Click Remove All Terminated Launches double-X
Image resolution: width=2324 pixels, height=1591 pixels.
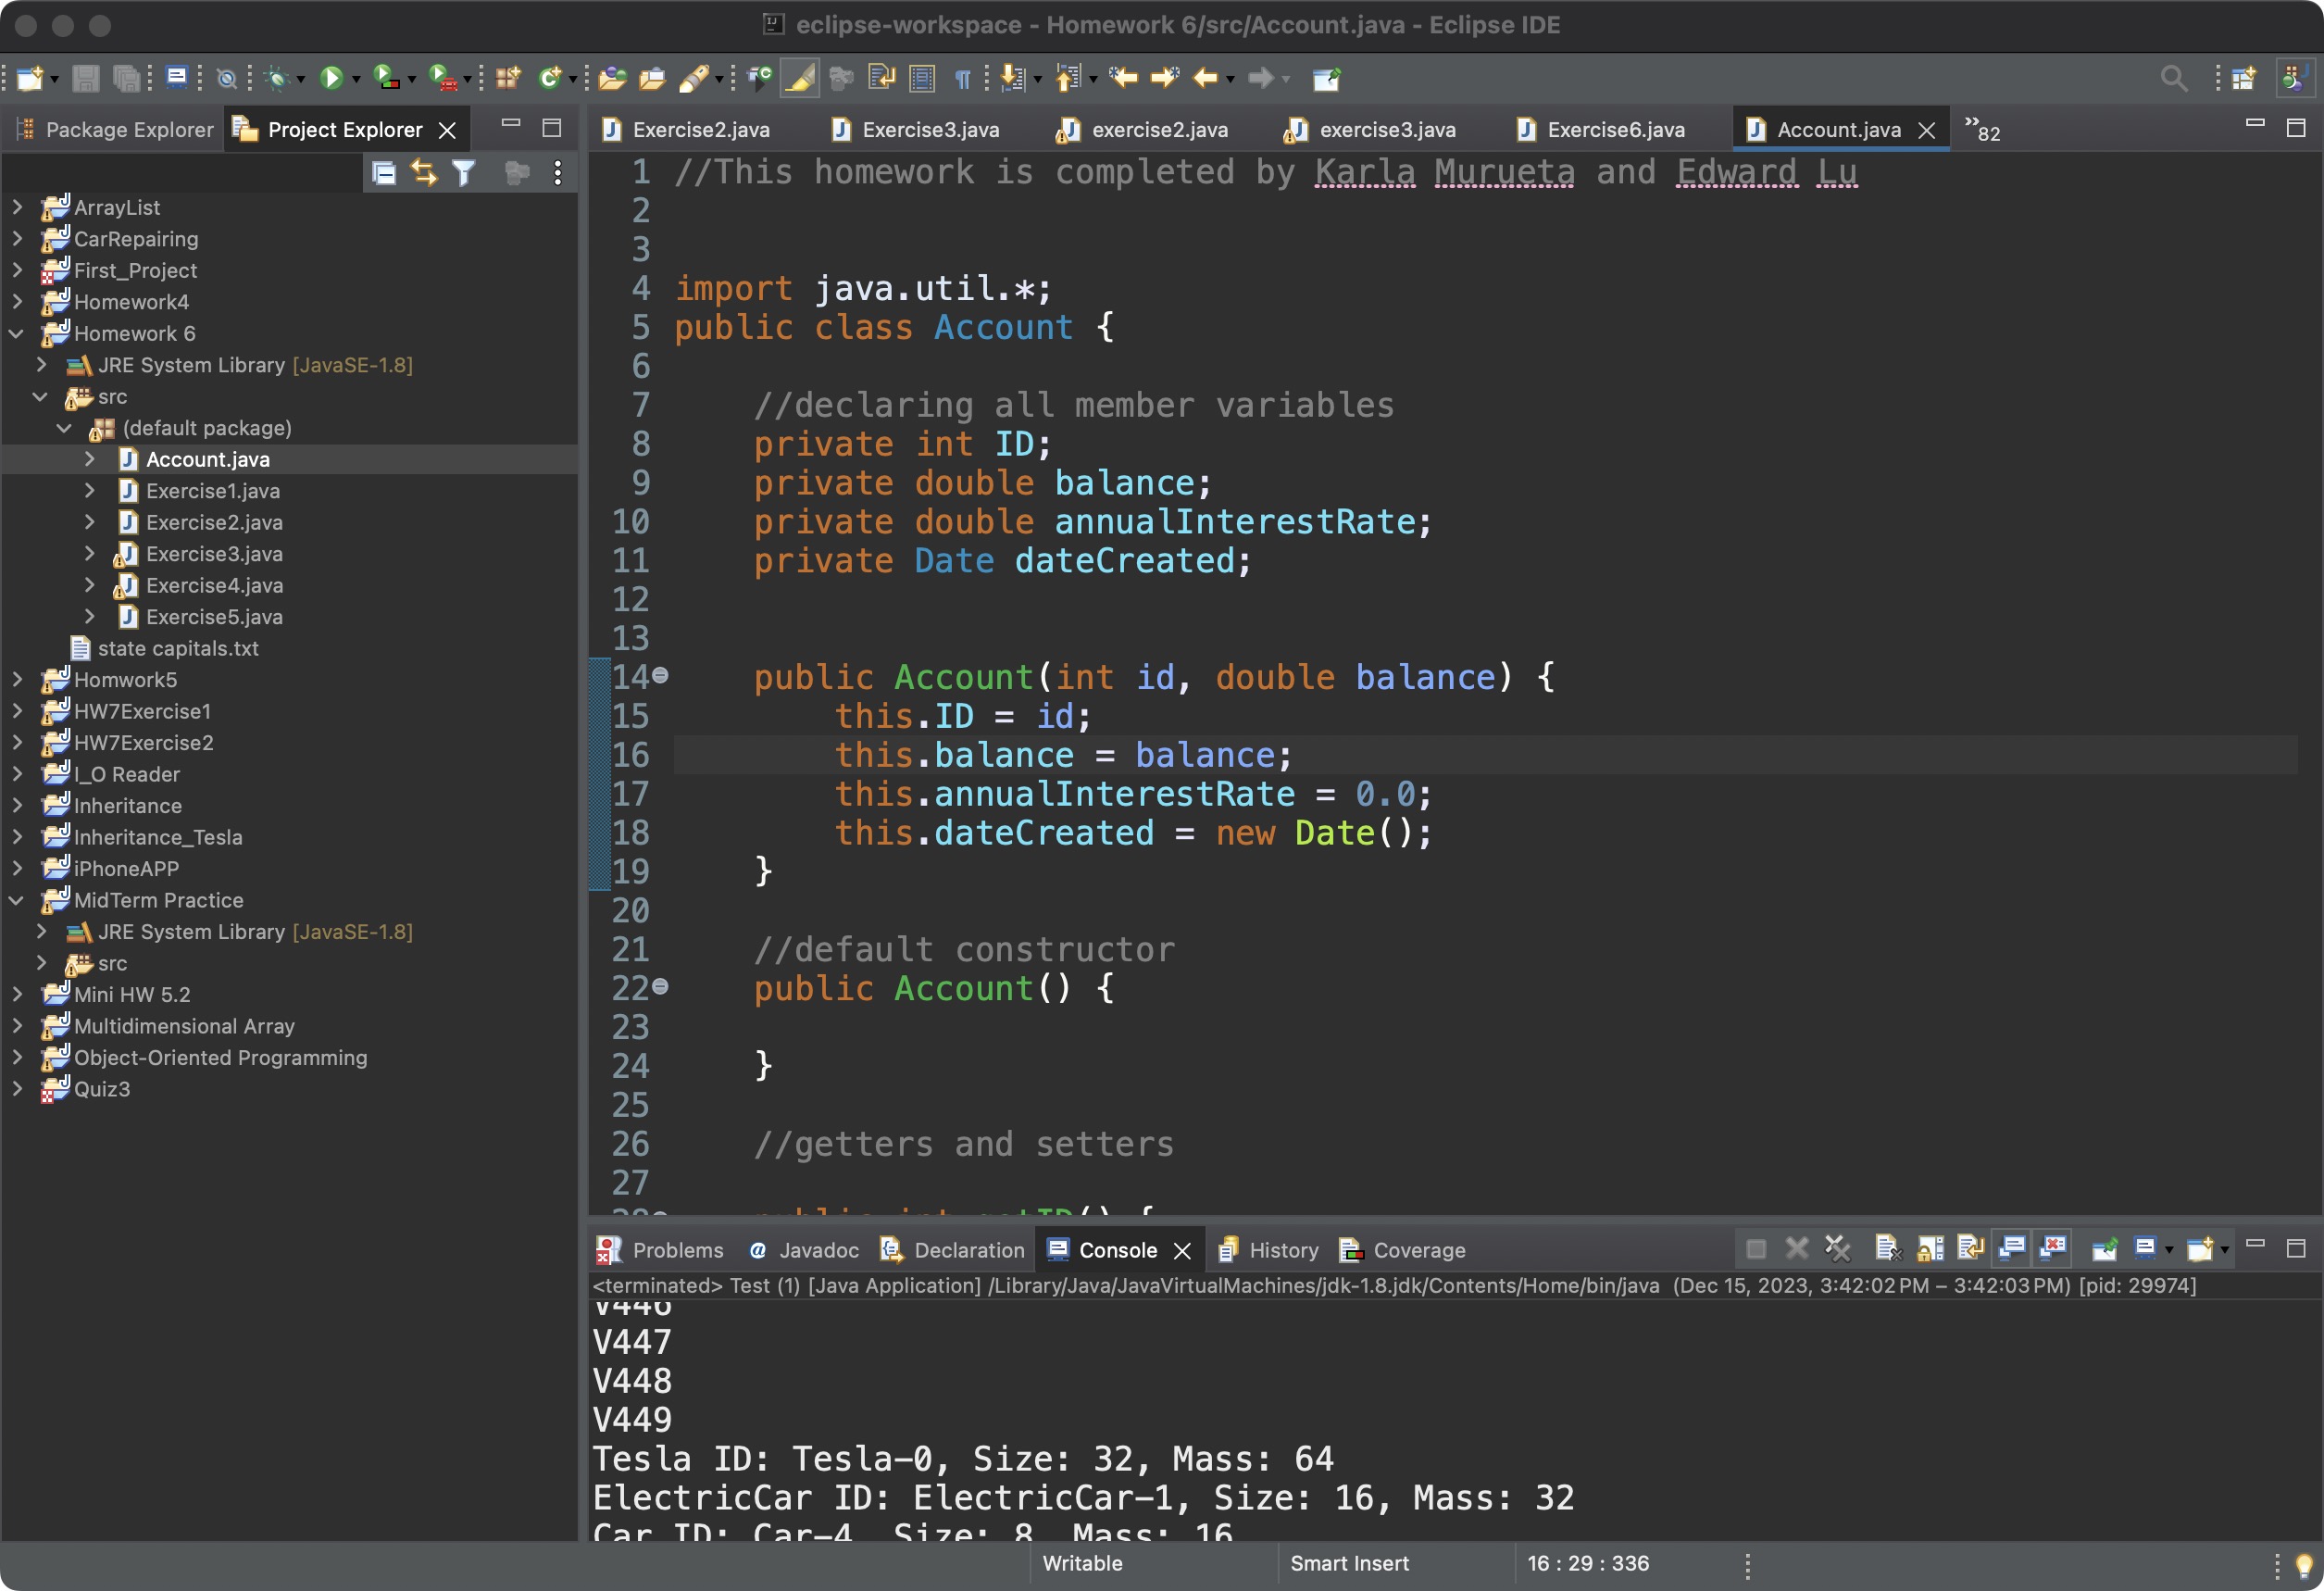tap(1838, 1248)
